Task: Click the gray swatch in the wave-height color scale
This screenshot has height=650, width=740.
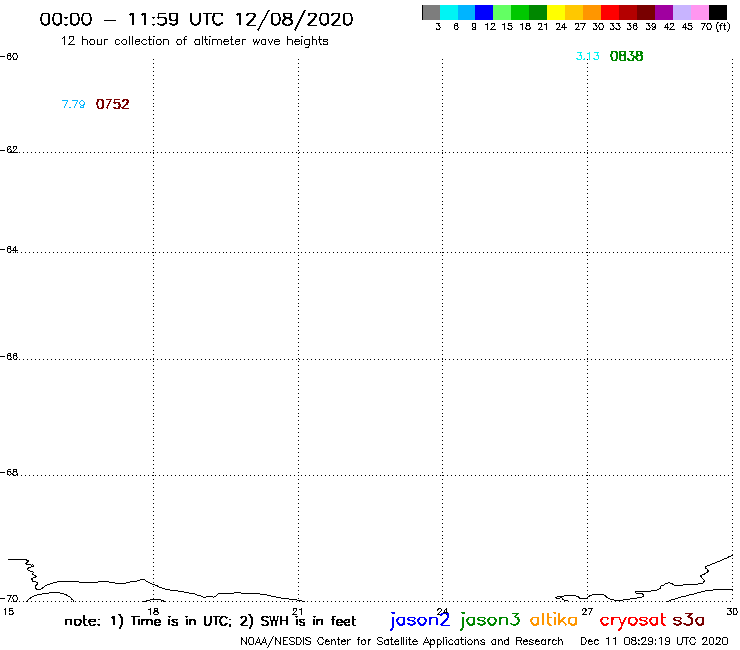Action: (431, 12)
